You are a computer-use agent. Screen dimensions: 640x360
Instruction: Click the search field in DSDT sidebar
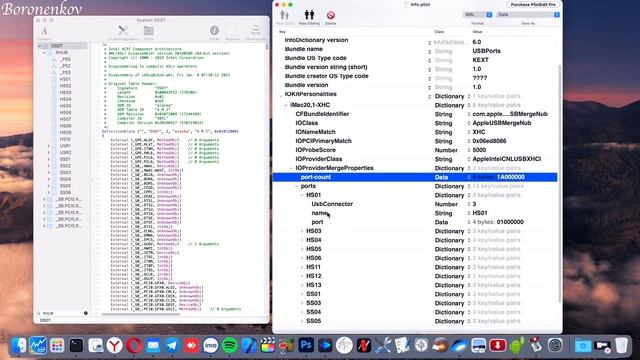point(61,313)
